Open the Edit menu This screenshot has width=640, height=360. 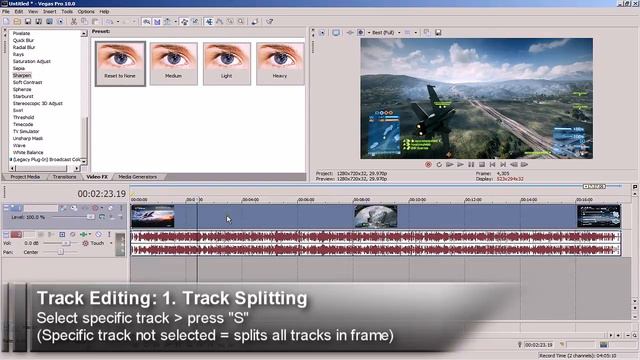(x=19, y=11)
